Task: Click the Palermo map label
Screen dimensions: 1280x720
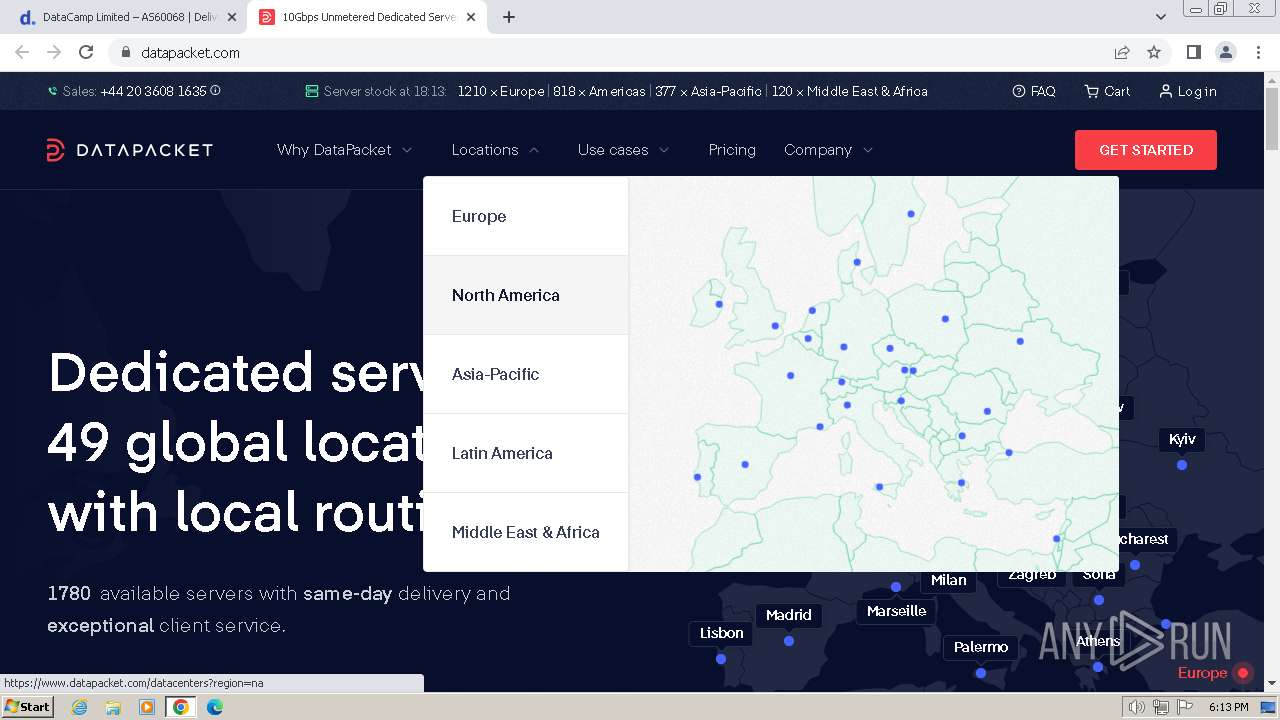Action: pos(981,647)
